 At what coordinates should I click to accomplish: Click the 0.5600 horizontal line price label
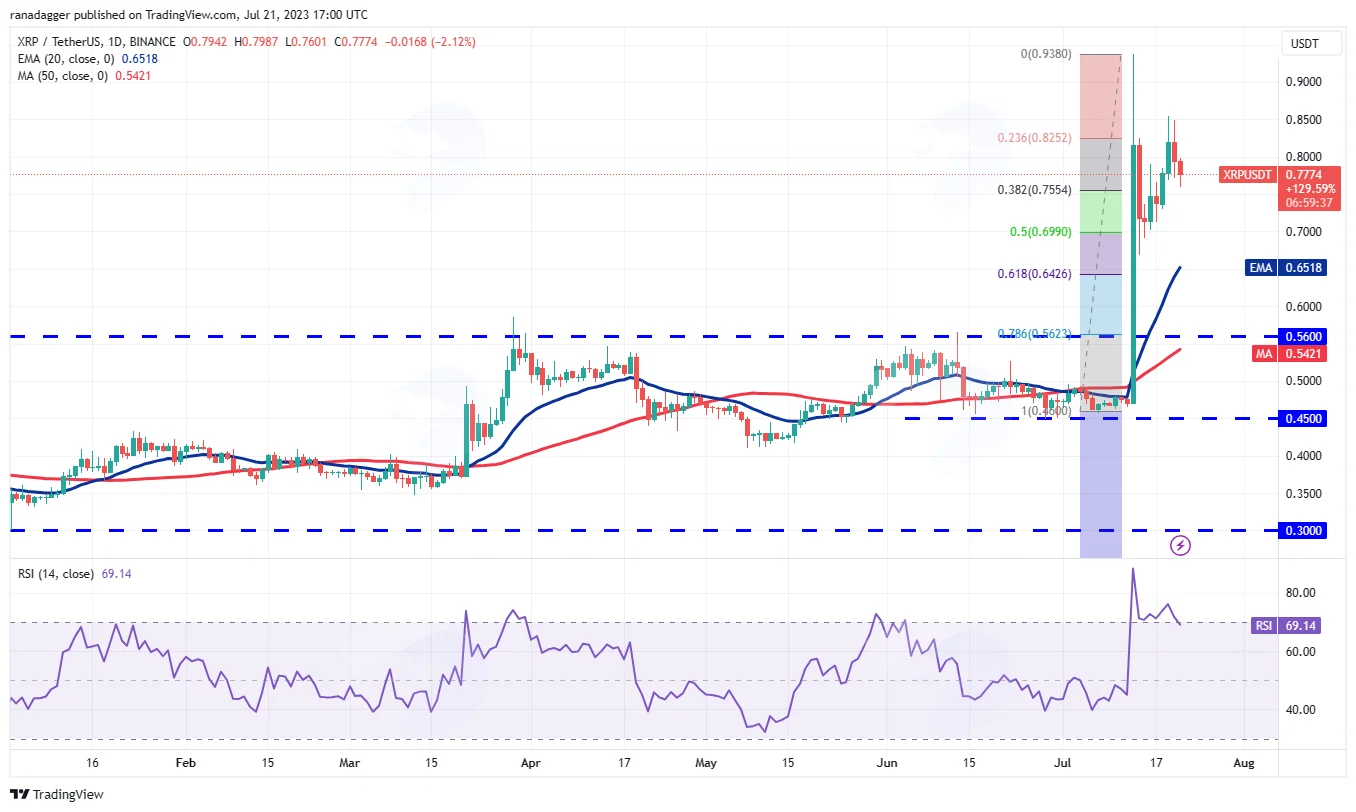pos(1304,337)
